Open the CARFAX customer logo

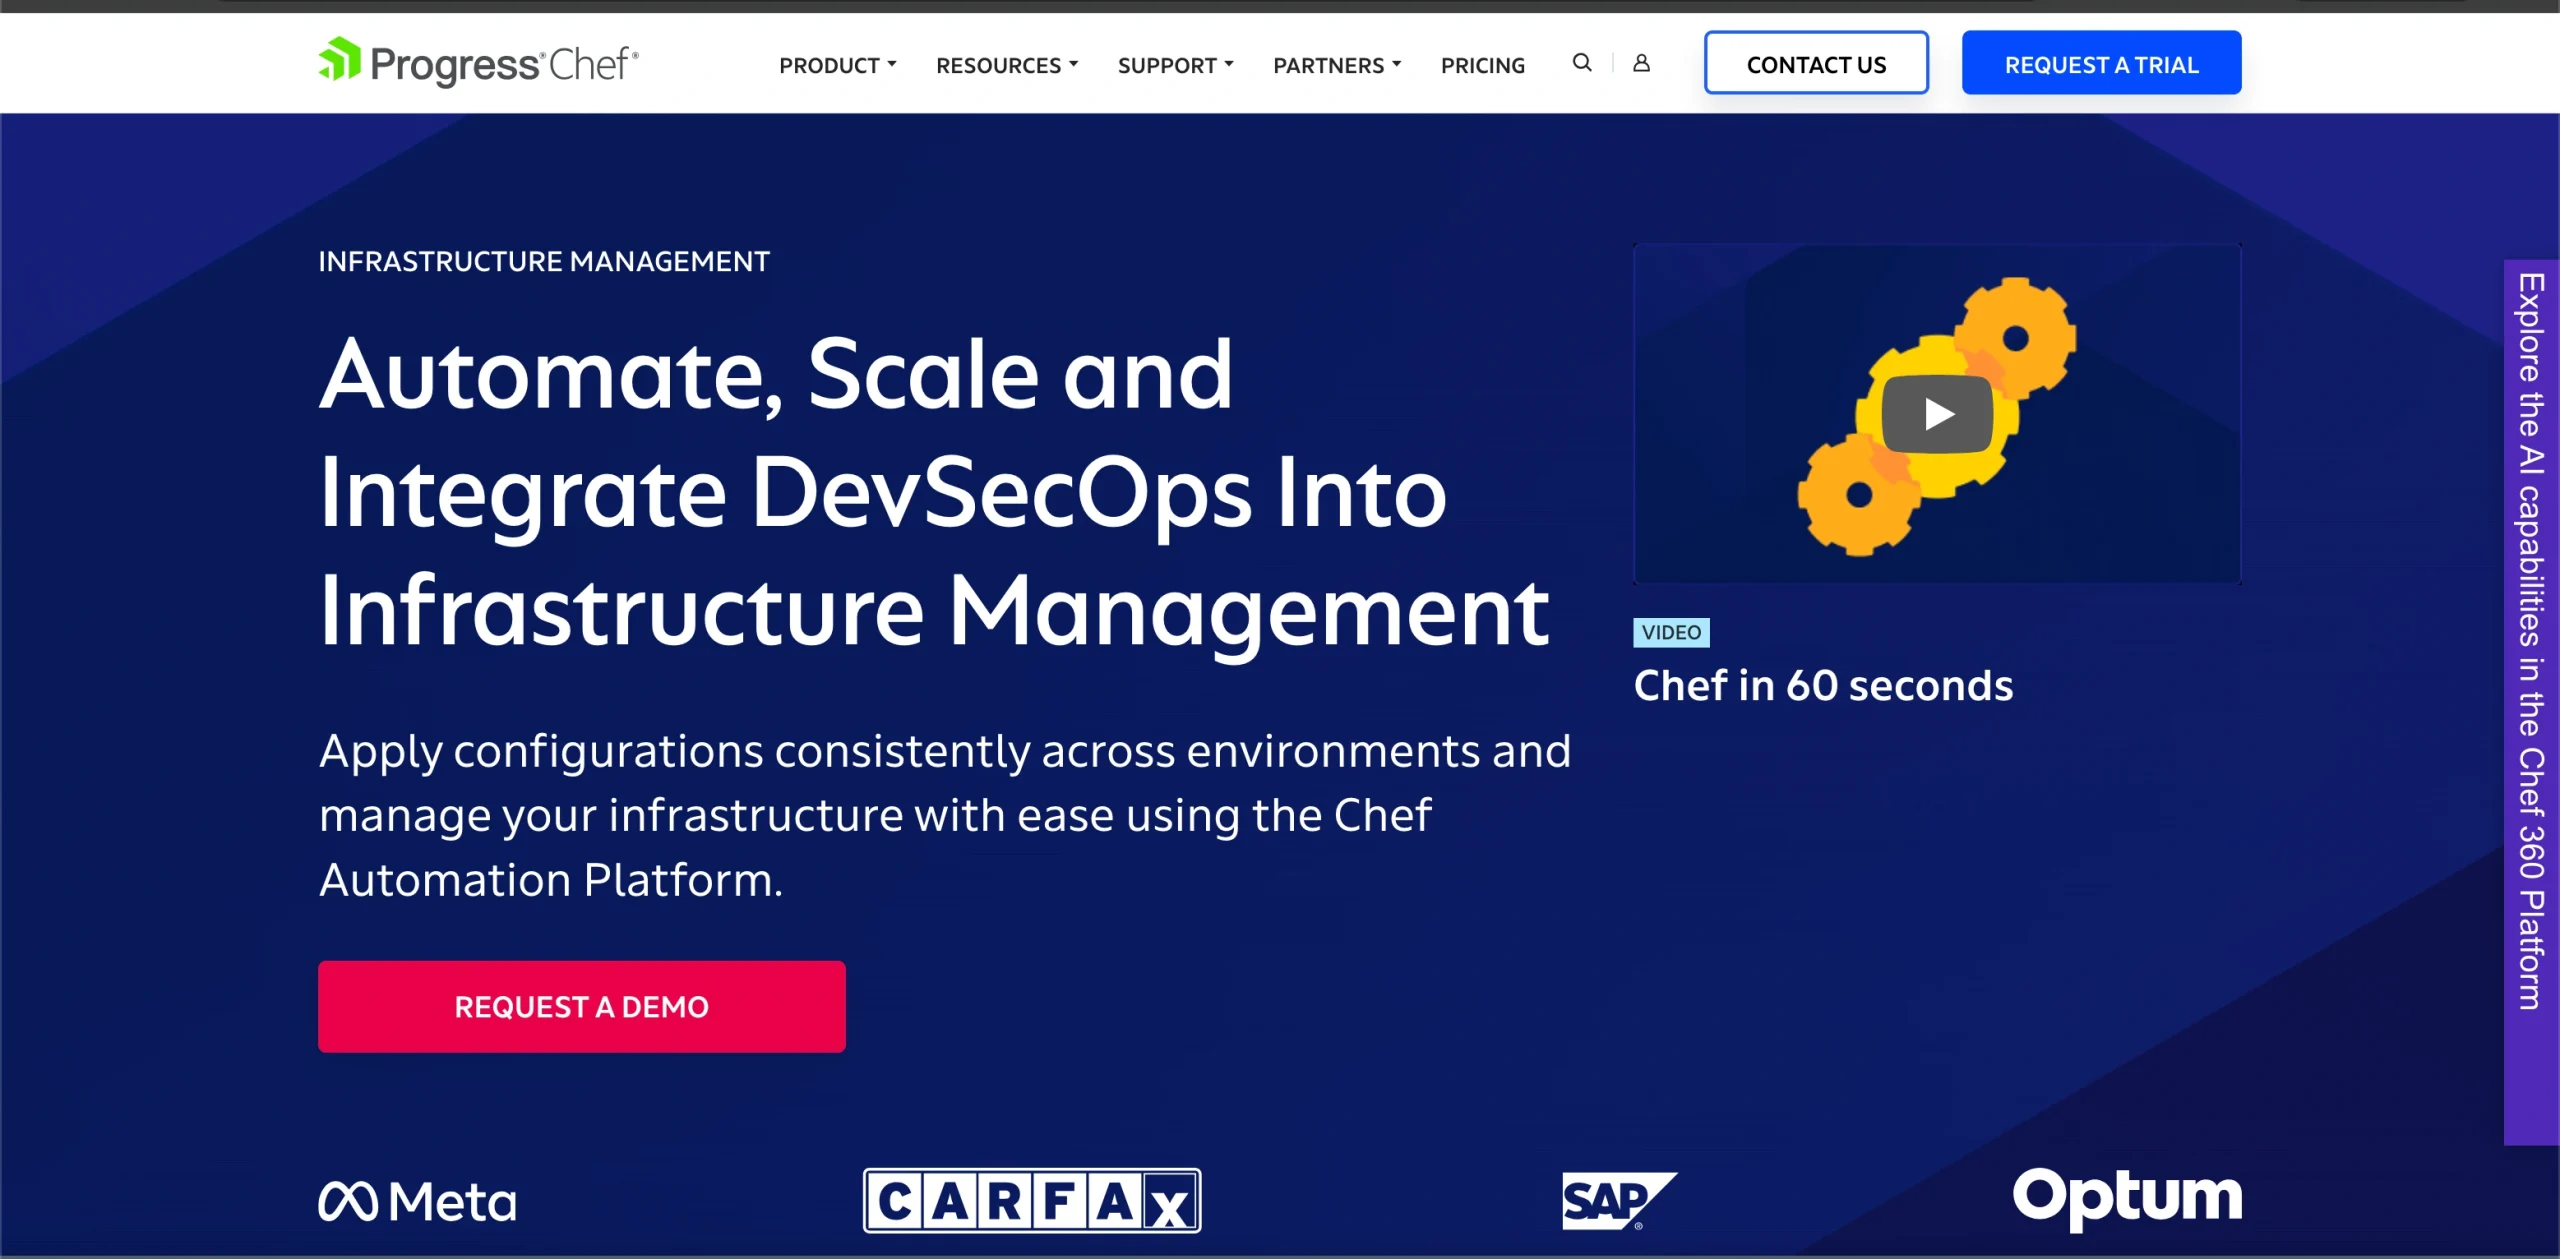point(1032,1200)
